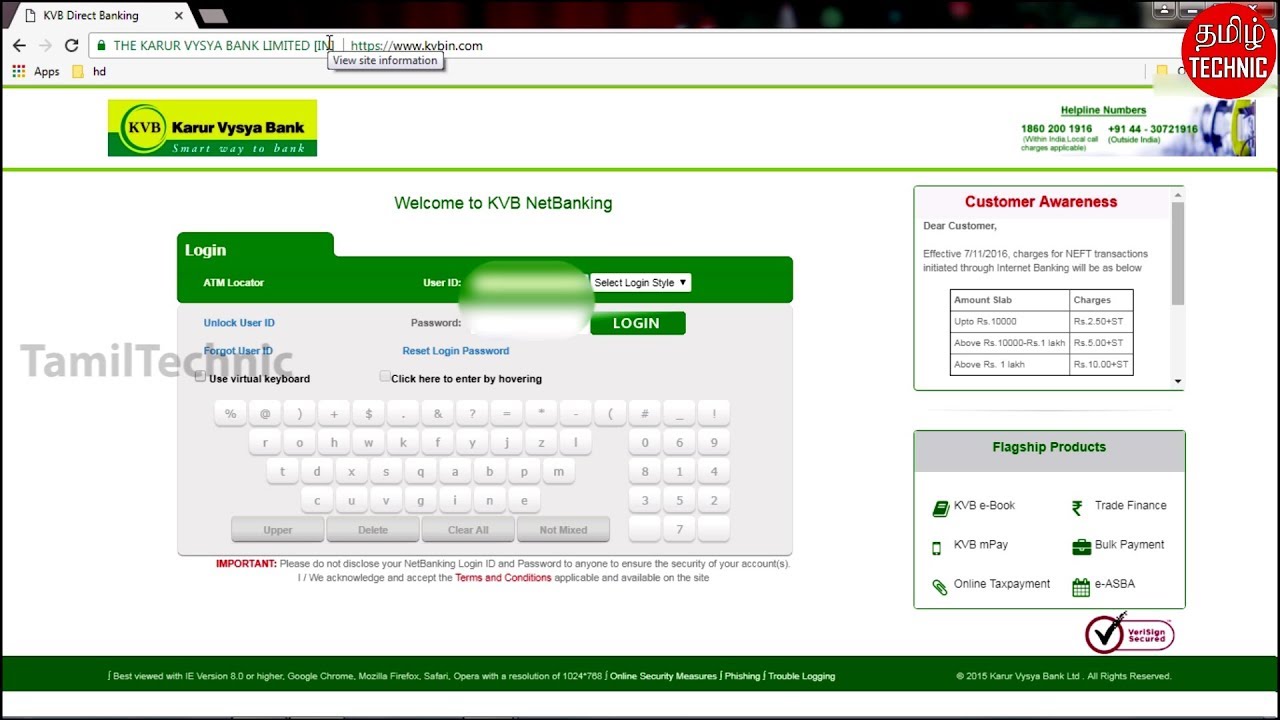This screenshot has width=1280, height=720.
Task: Click the digit 9 virtual key
Action: pos(714,443)
